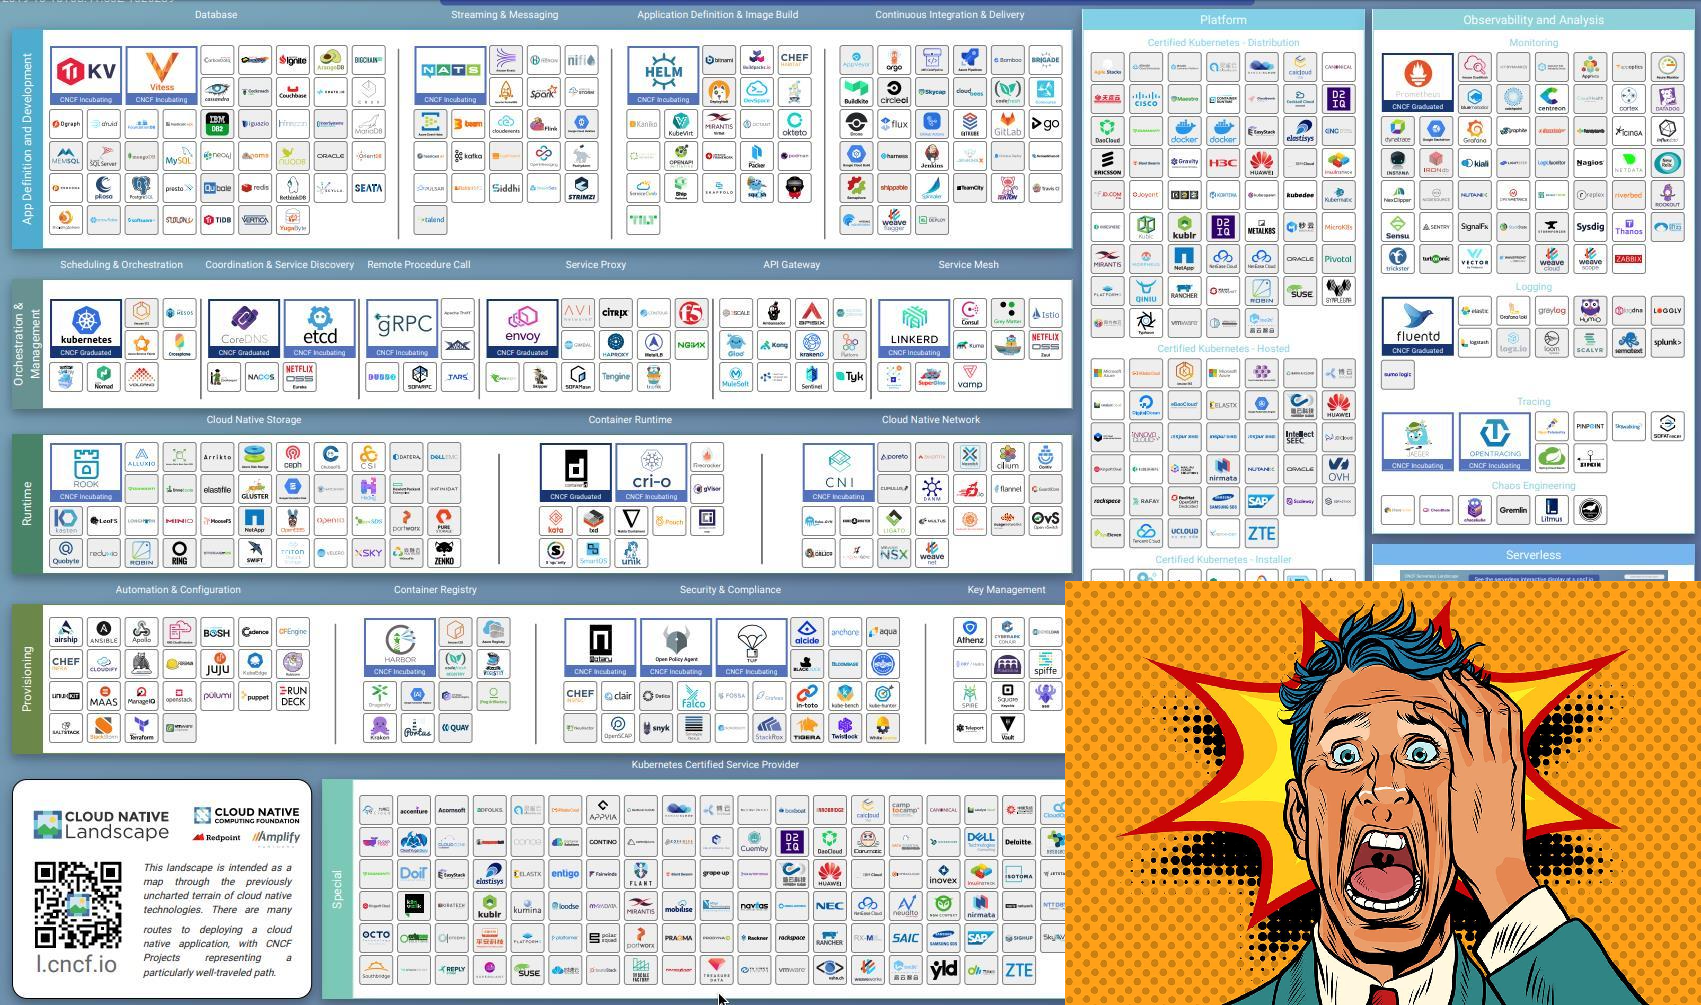Open the Istio service mesh logo

[x=1045, y=314]
